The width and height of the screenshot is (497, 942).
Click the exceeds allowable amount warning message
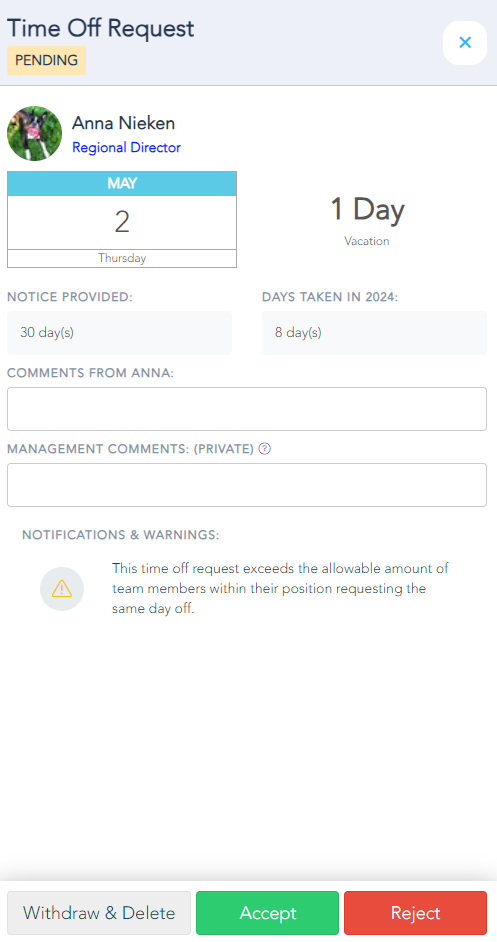tap(281, 589)
